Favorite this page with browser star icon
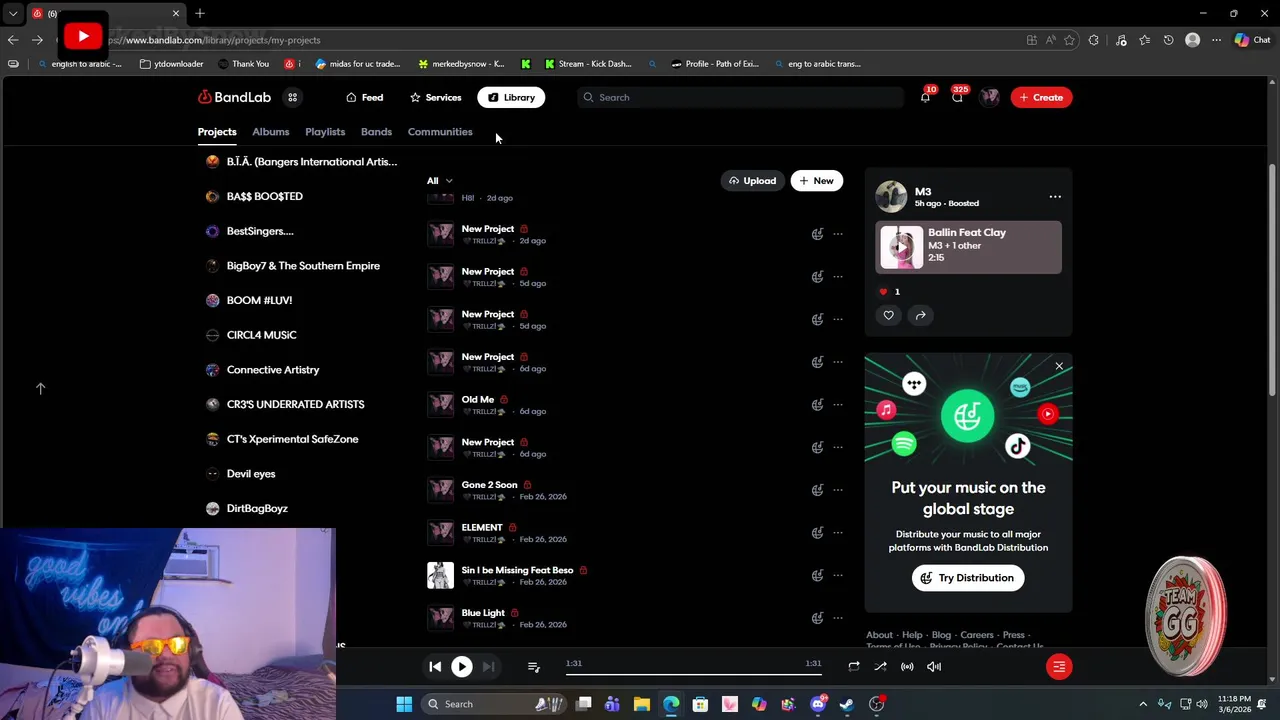The width and height of the screenshot is (1280, 720). 1069,40
